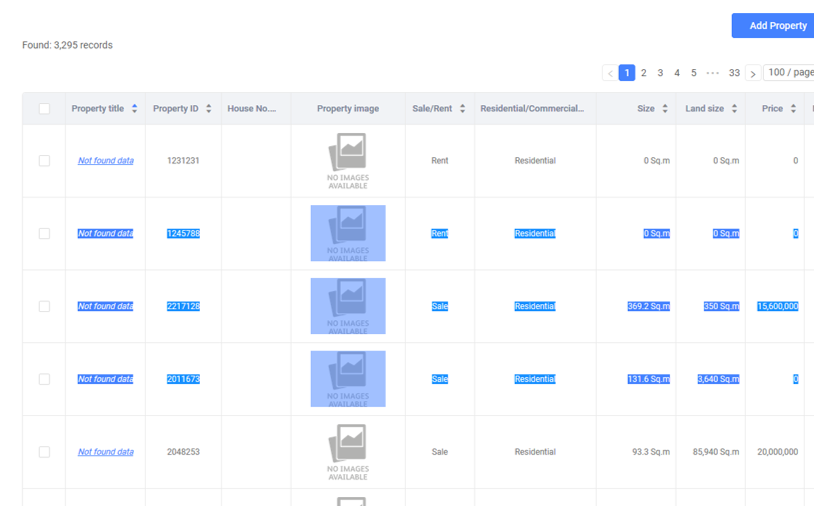Viewport: 827px width, 508px height.
Task: Click image placeholder of property 2048253
Action: (x=348, y=452)
